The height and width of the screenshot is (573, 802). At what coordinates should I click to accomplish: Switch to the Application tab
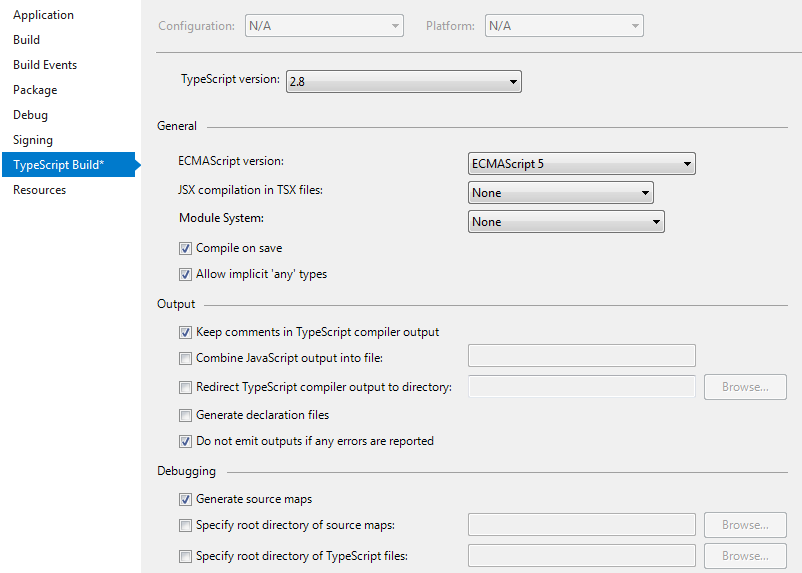[x=43, y=15]
